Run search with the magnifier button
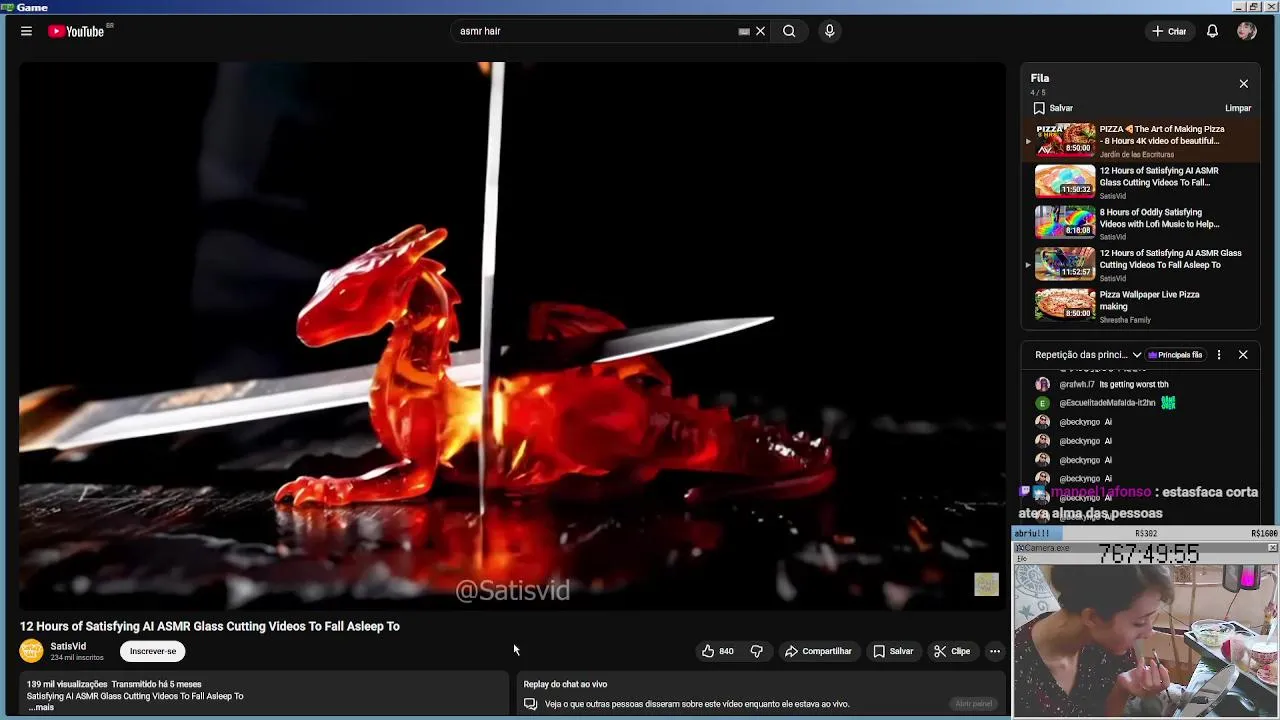 [x=789, y=31]
